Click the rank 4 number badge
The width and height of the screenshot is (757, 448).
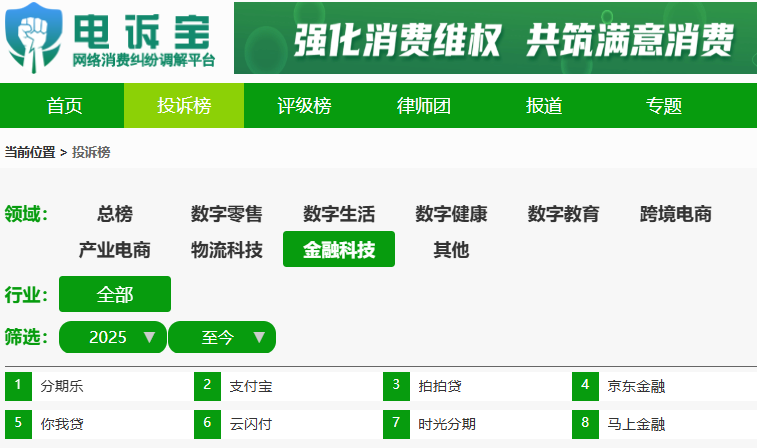coord(586,386)
